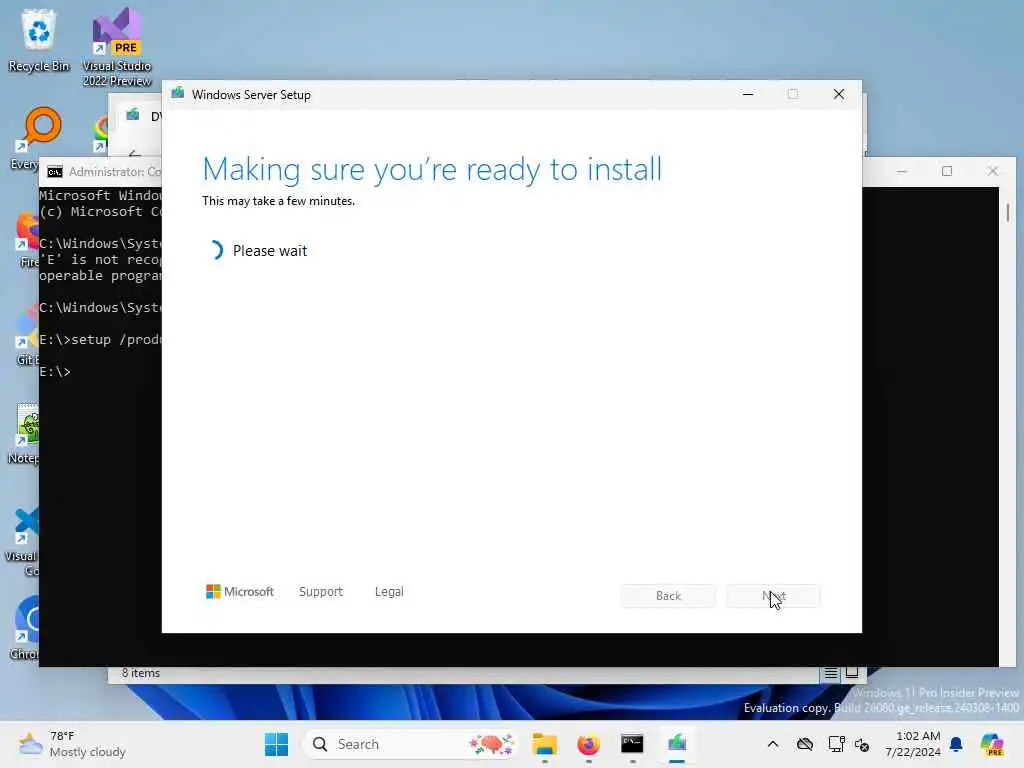1024x768 pixels.
Task: Minimize the Windows Server Setup window
Action: click(748, 94)
